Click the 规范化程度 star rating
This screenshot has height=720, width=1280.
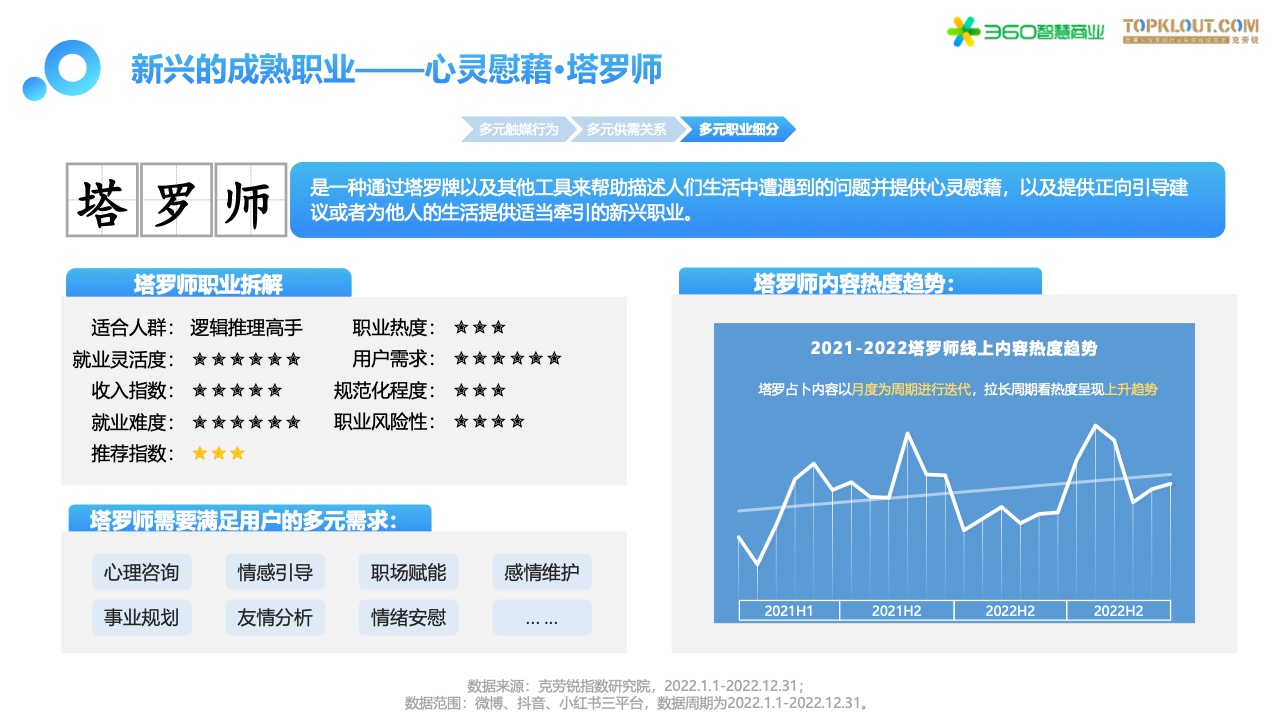tap(480, 390)
